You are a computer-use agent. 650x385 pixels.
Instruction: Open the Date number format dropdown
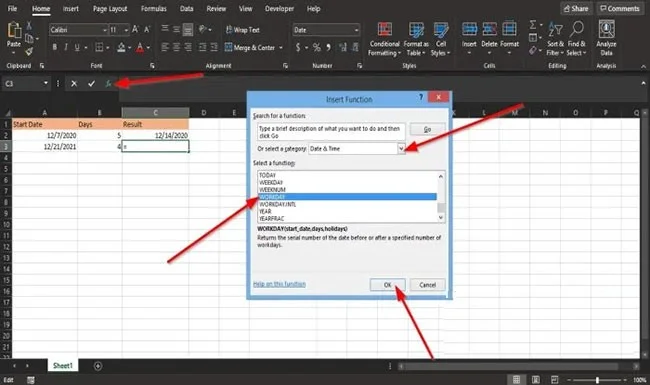pyautogui.click(x=356, y=30)
